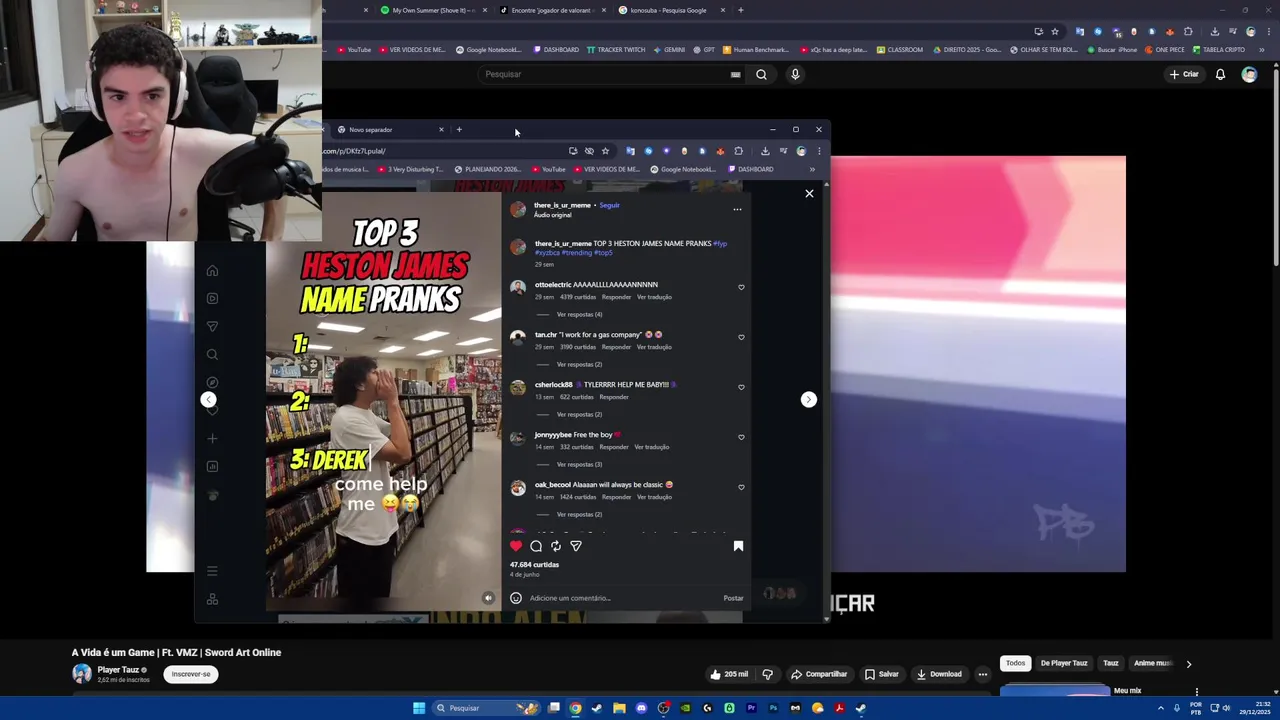Expand replies under the tan.chr comment
Screen dimensions: 1280x720
(579, 364)
